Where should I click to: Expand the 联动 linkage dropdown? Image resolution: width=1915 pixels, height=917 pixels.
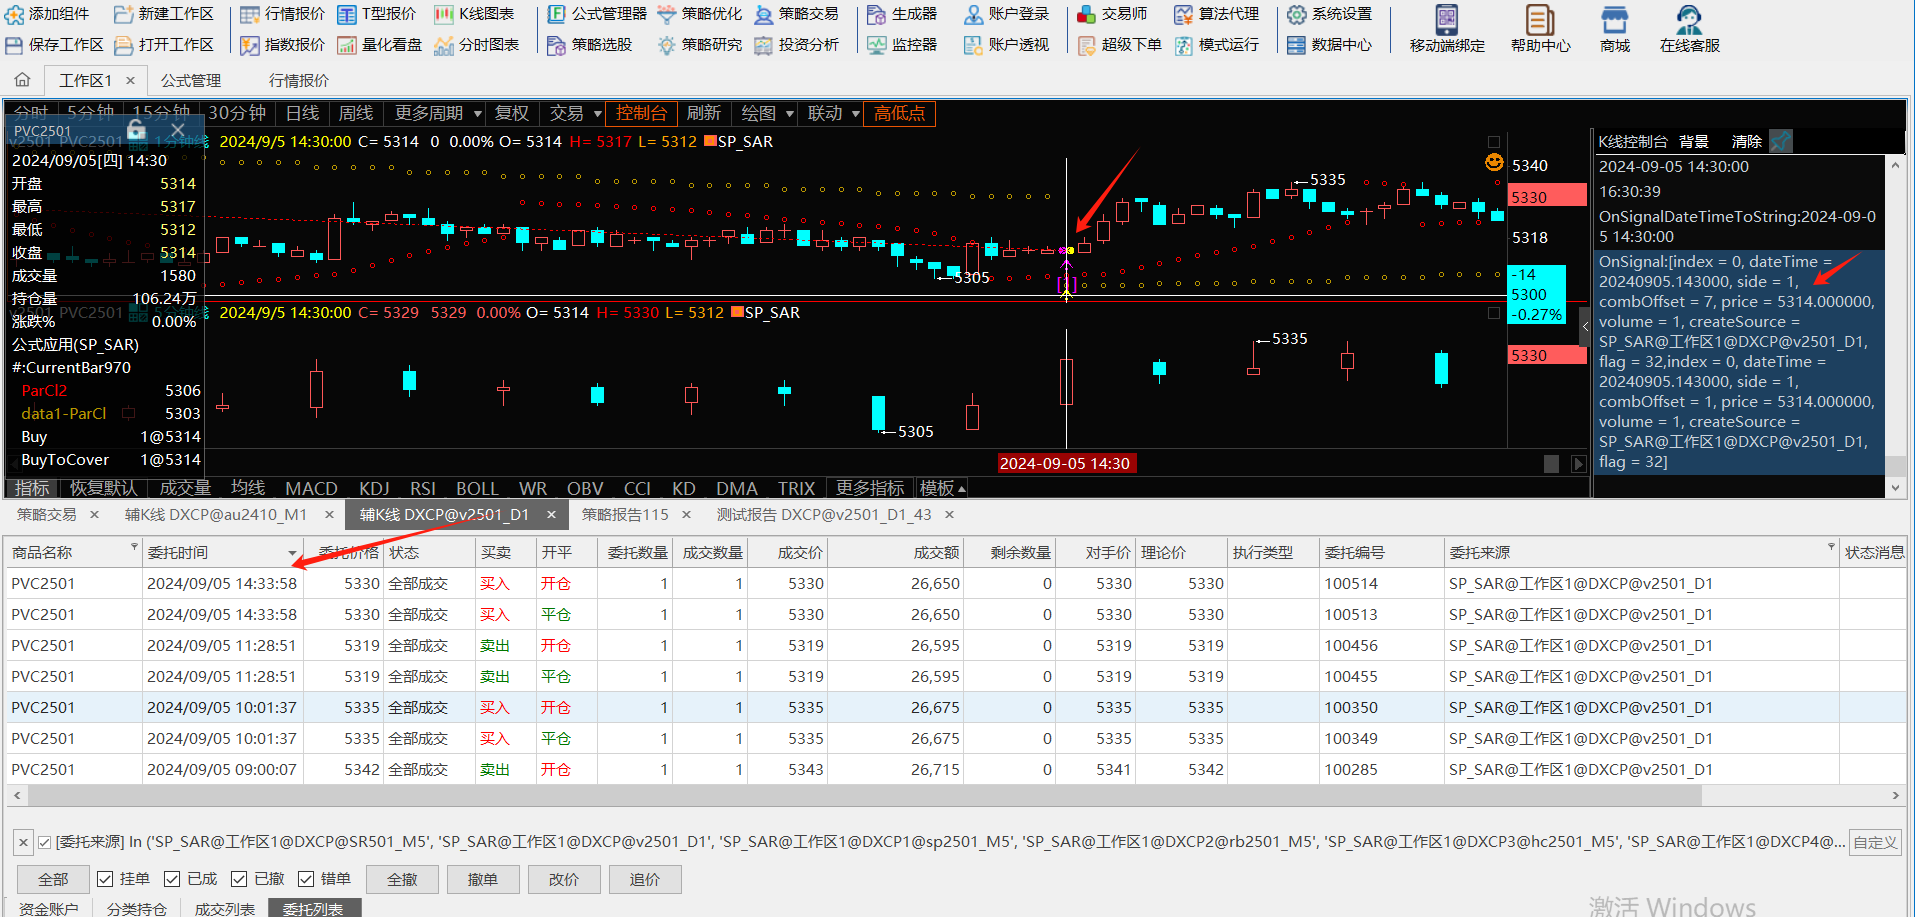point(856,114)
